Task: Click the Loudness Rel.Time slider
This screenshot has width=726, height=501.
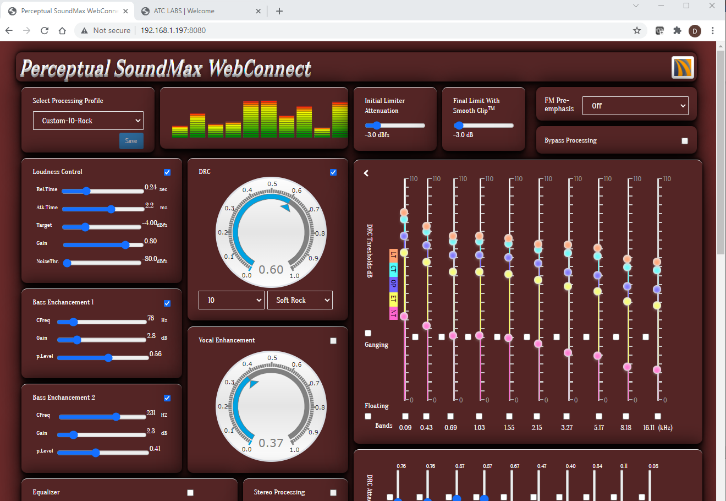Action: coord(103,191)
